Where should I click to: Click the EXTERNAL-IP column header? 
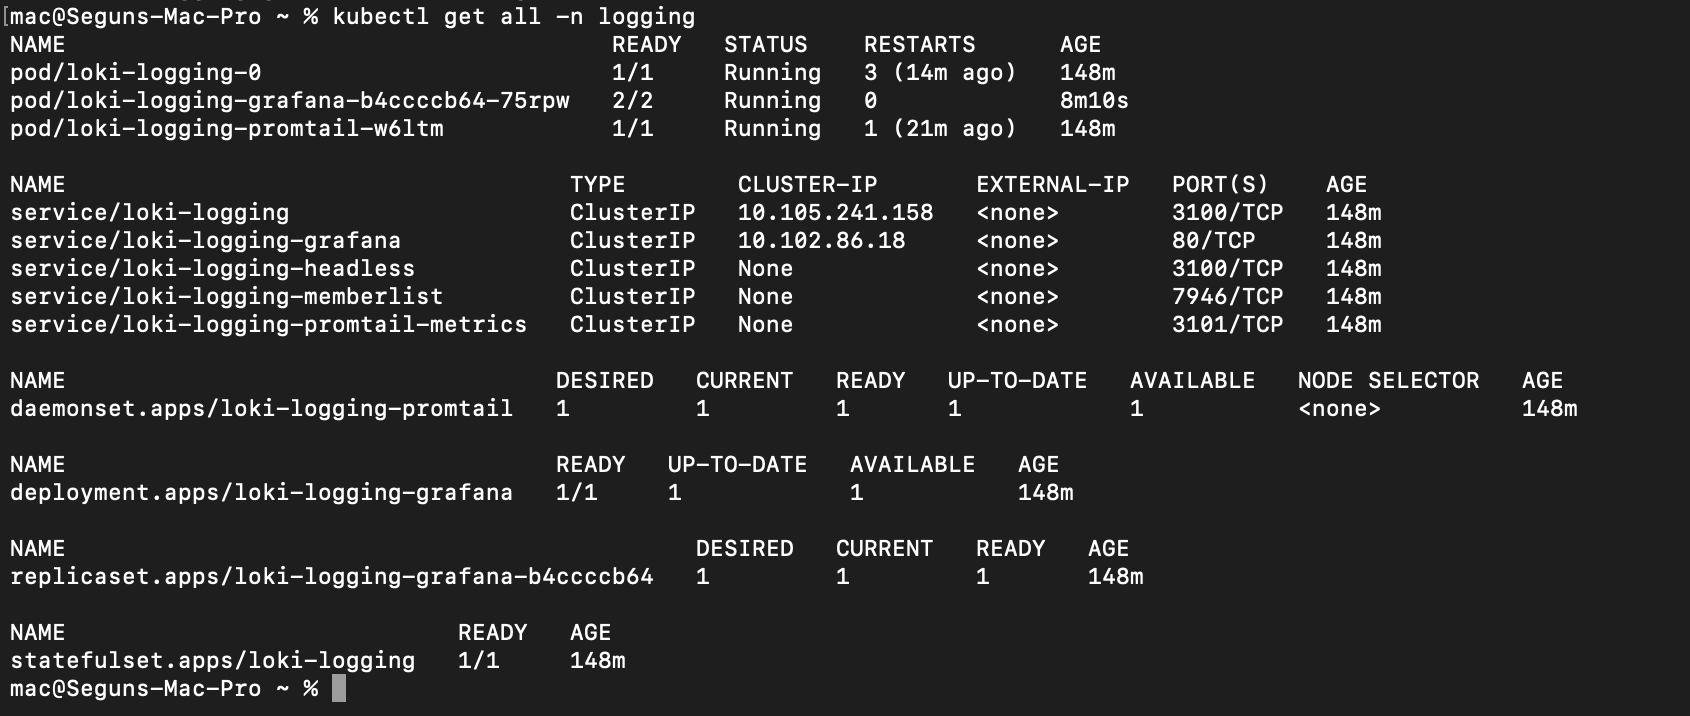1052,185
